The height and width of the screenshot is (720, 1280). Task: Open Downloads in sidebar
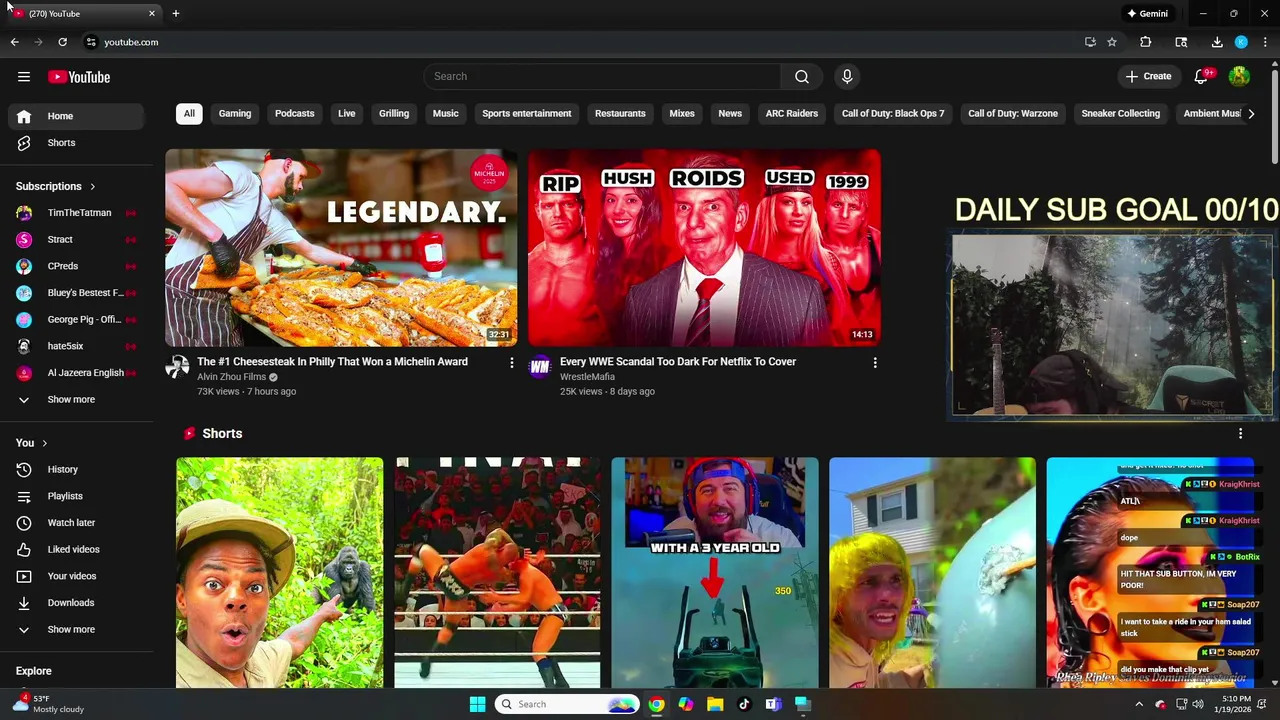(76, 603)
